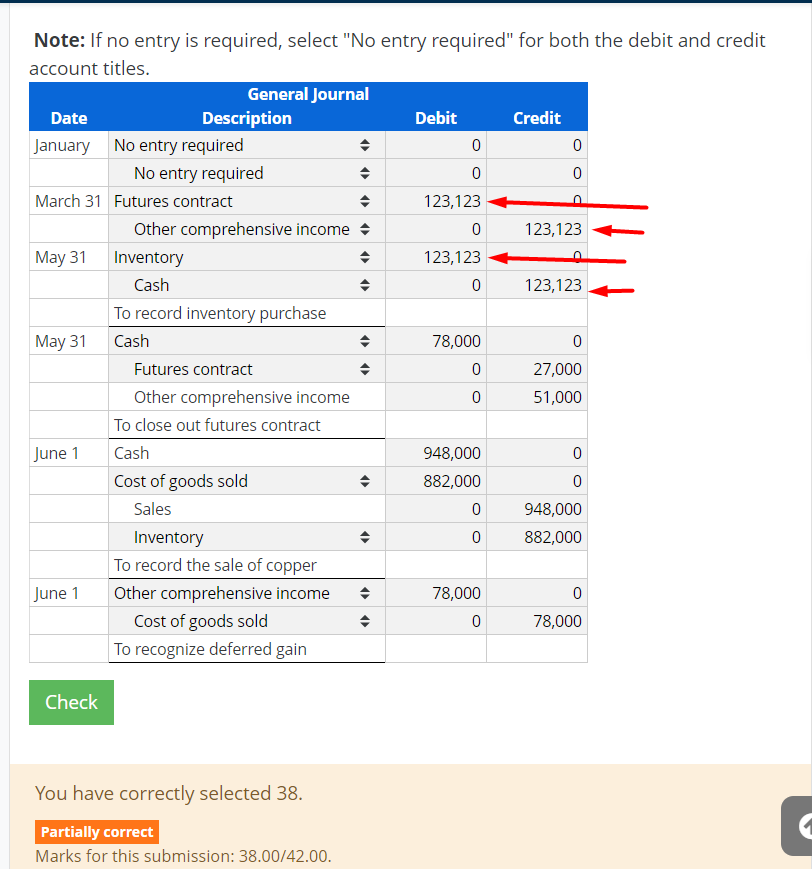Edit Futures contract credit 27,000 field
Image resolution: width=812 pixels, height=869 pixels.
pyautogui.click(x=537, y=369)
